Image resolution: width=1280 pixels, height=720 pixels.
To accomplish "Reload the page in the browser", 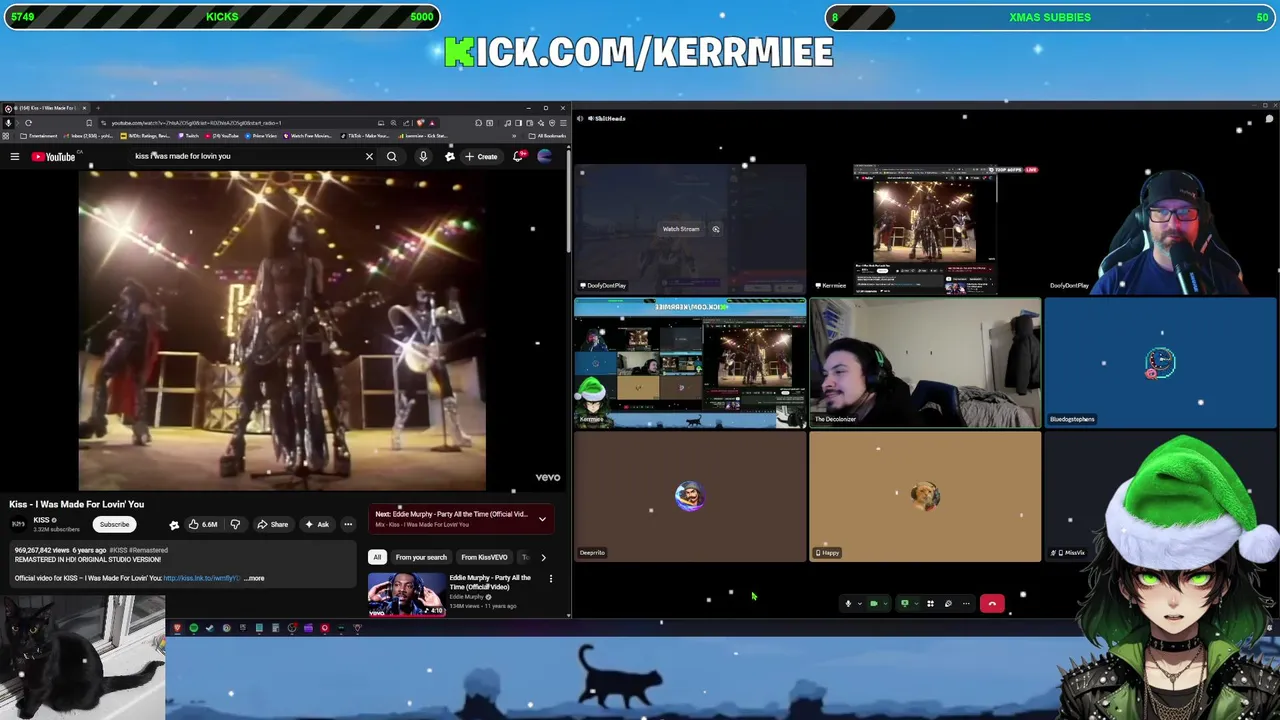I will pyautogui.click(x=28, y=123).
